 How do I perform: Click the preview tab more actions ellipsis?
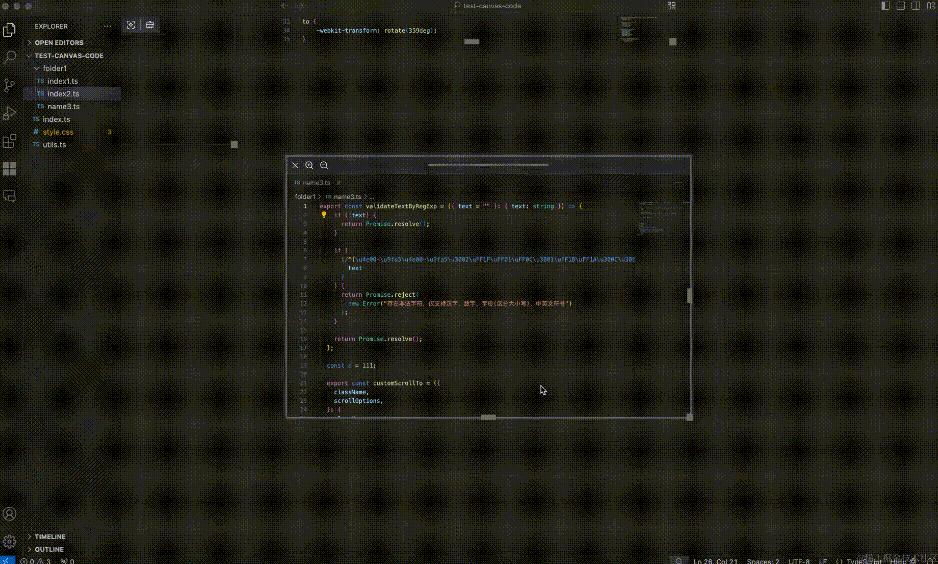[679, 182]
